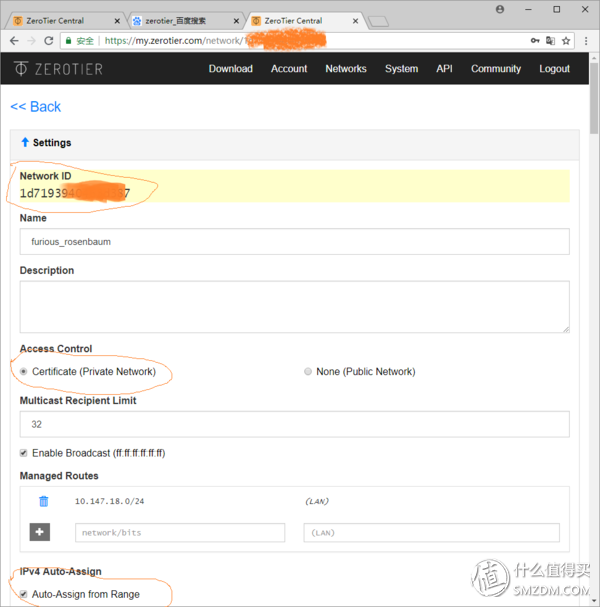The width and height of the screenshot is (600, 607).
Task: Click the network Name field
Action: coord(295,242)
